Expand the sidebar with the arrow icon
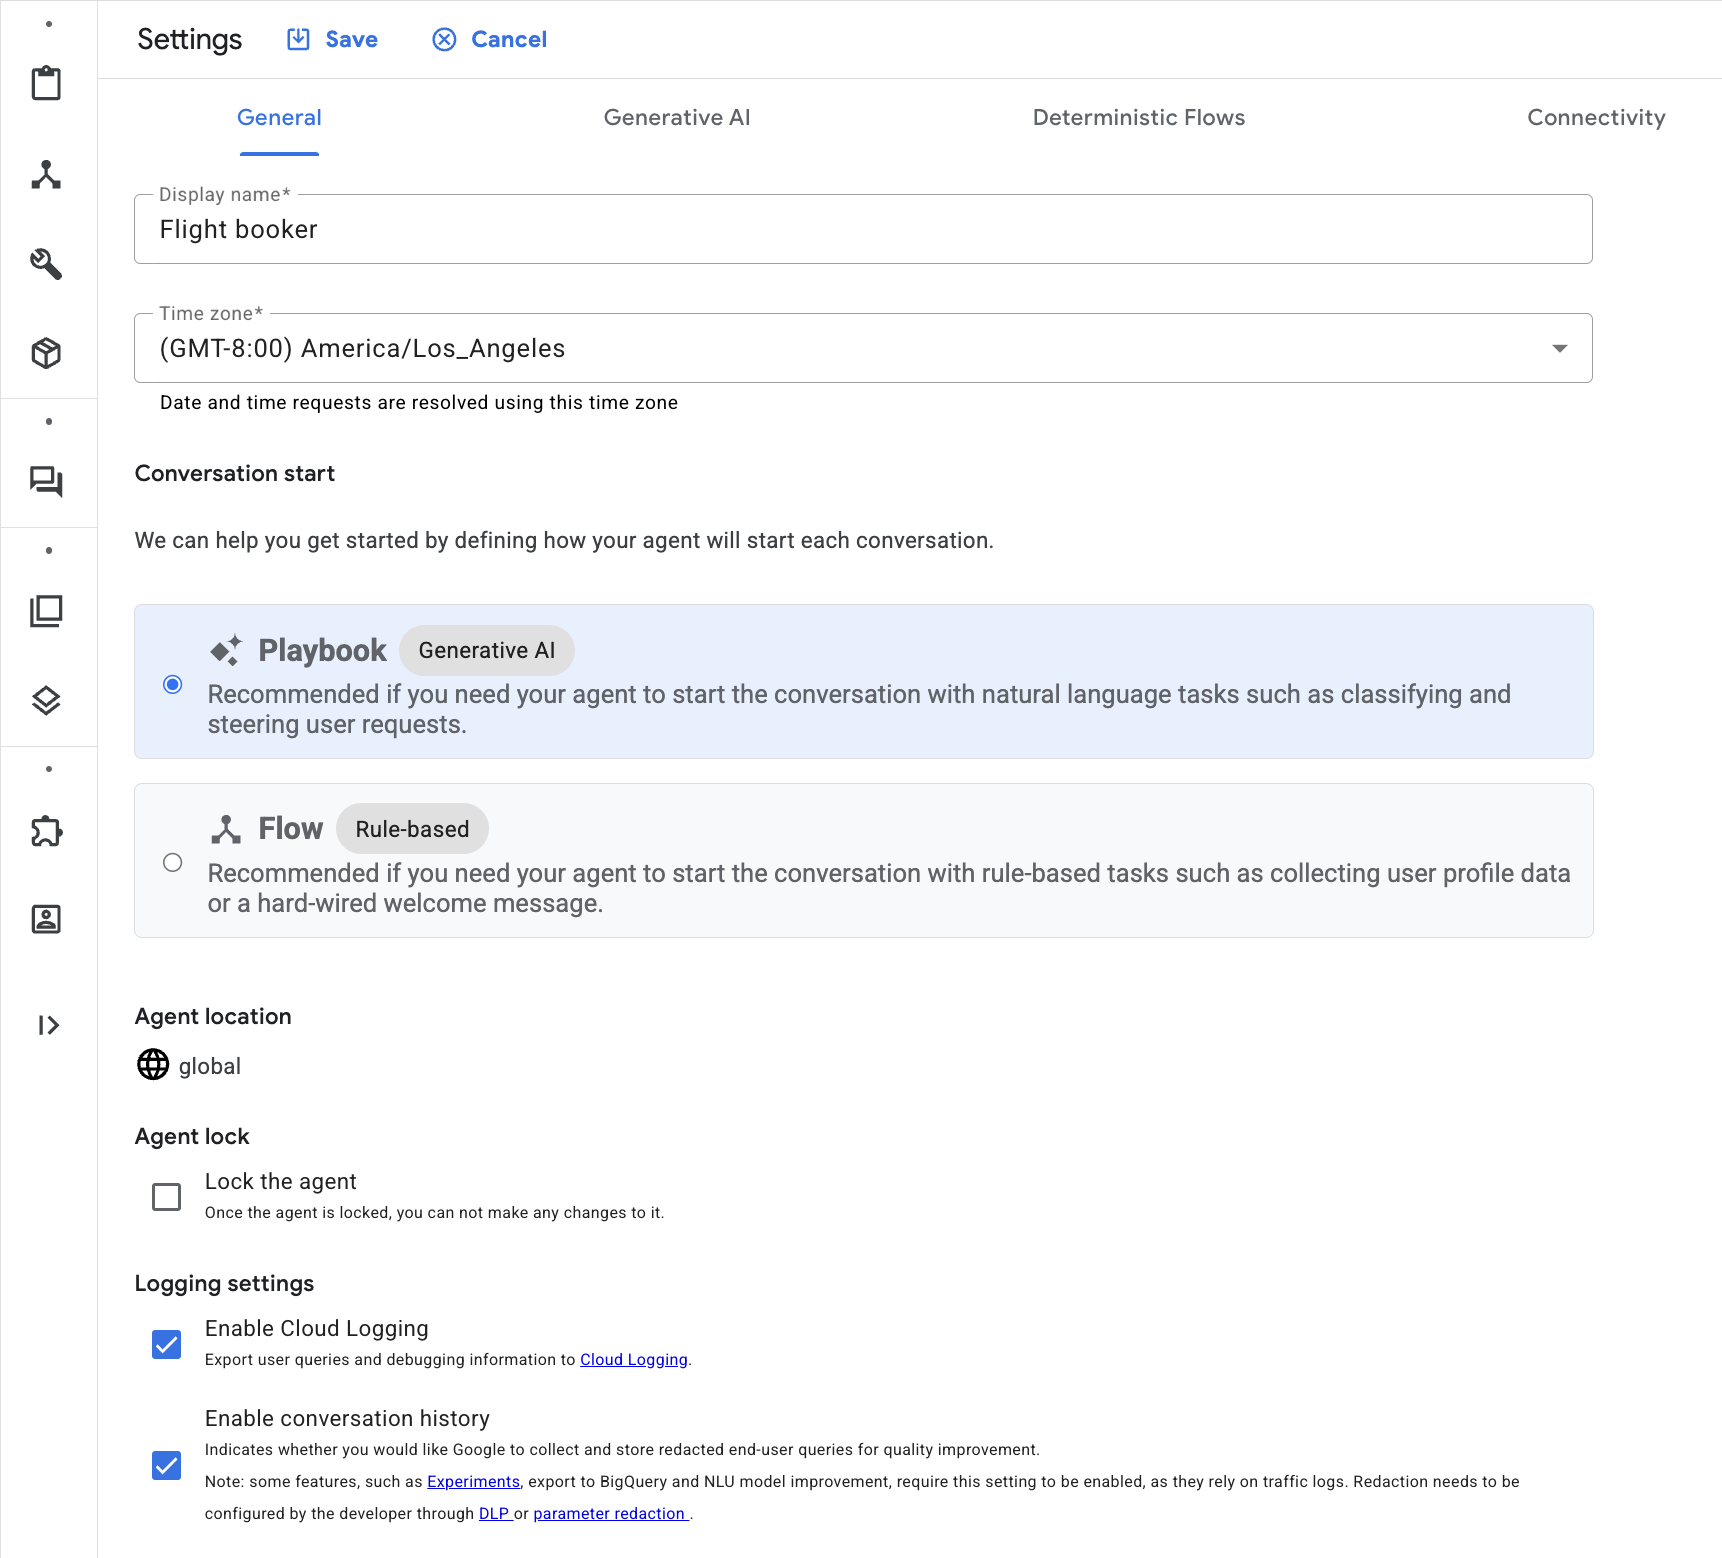Viewport: 1722px width, 1558px height. [x=47, y=1024]
